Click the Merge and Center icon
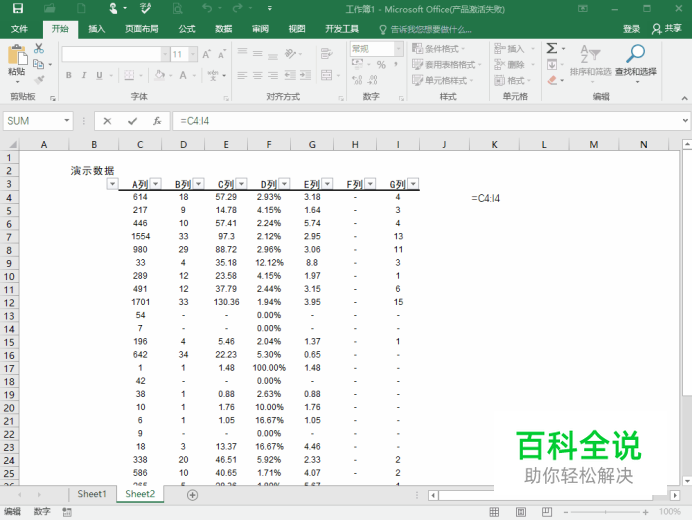Screen dimensions: 692x520 coord(327,75)
